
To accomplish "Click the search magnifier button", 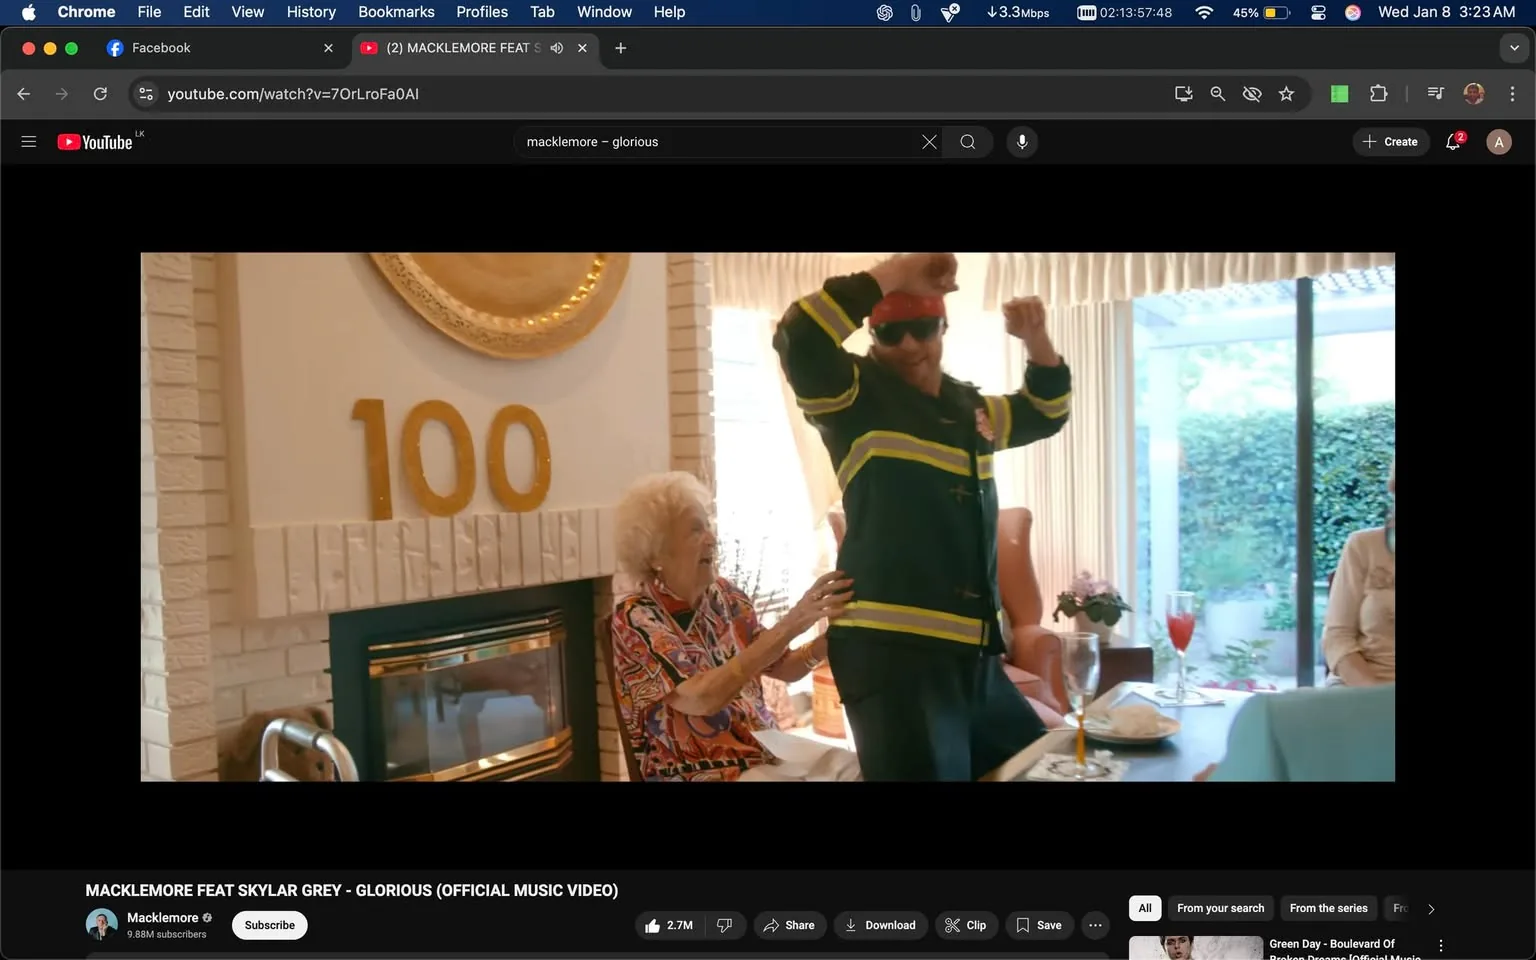I will pos(967,142).
